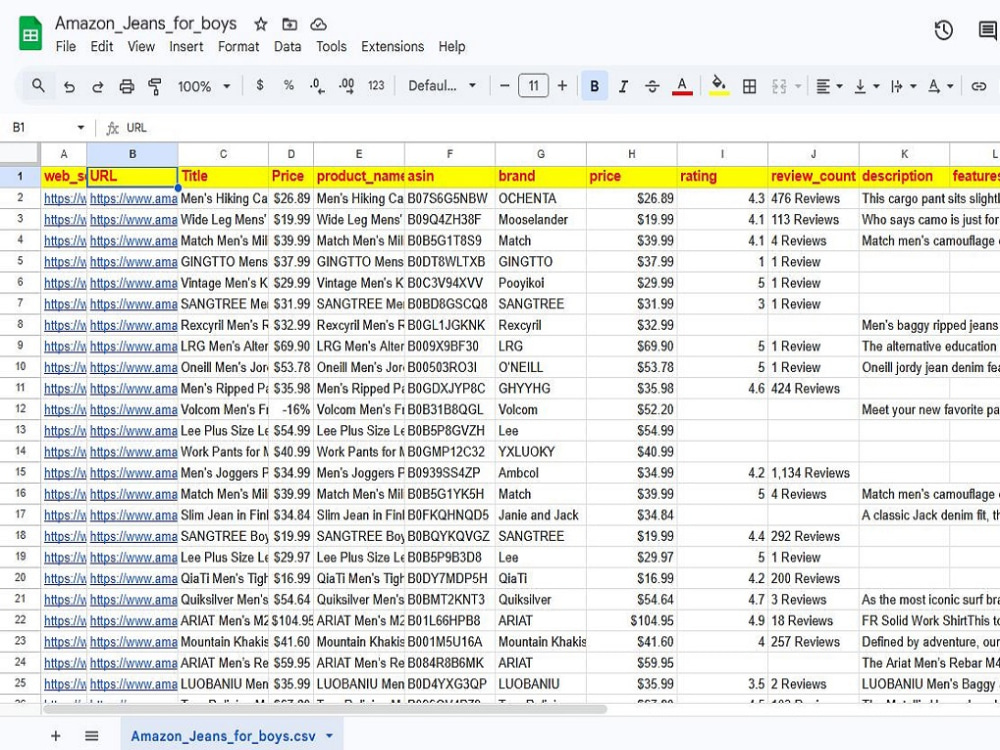Open the Help menu
The width and height of the screenshot is (1000, 750).
(x=452, y=47)
